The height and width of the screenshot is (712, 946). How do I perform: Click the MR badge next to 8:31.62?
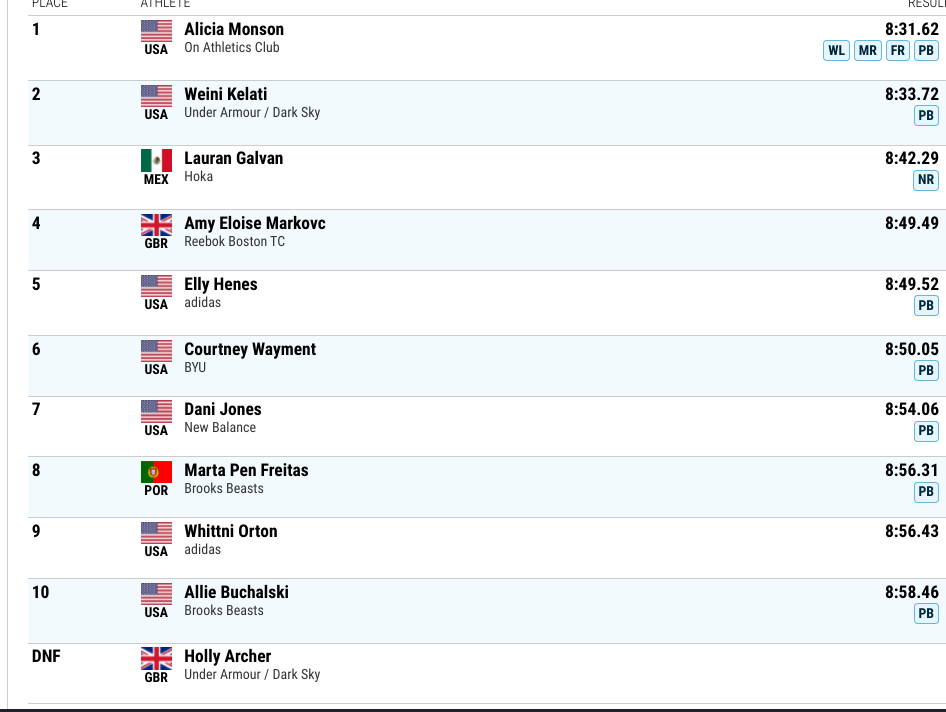(x=868, y=51)
